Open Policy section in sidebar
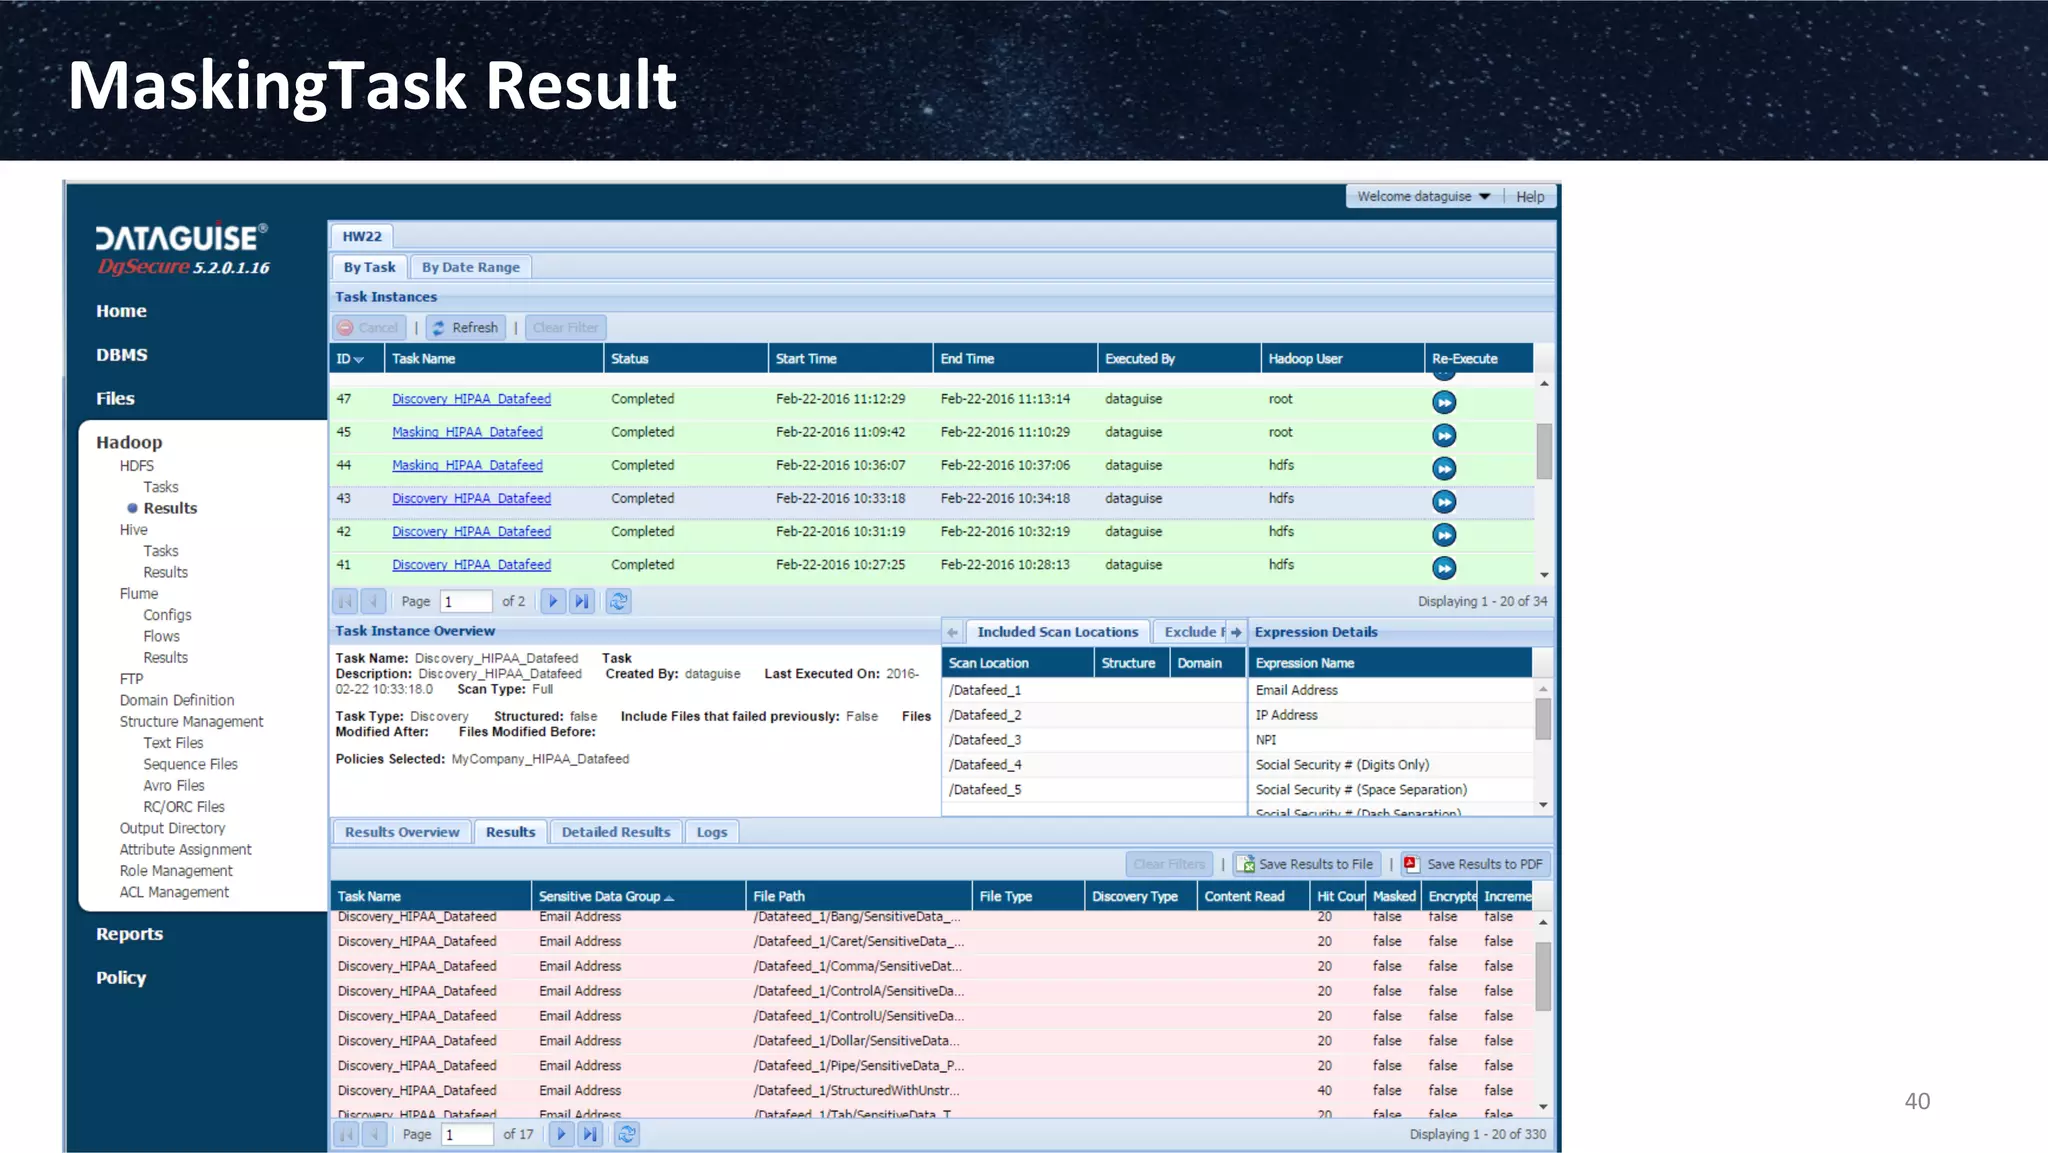 (121, 978)
